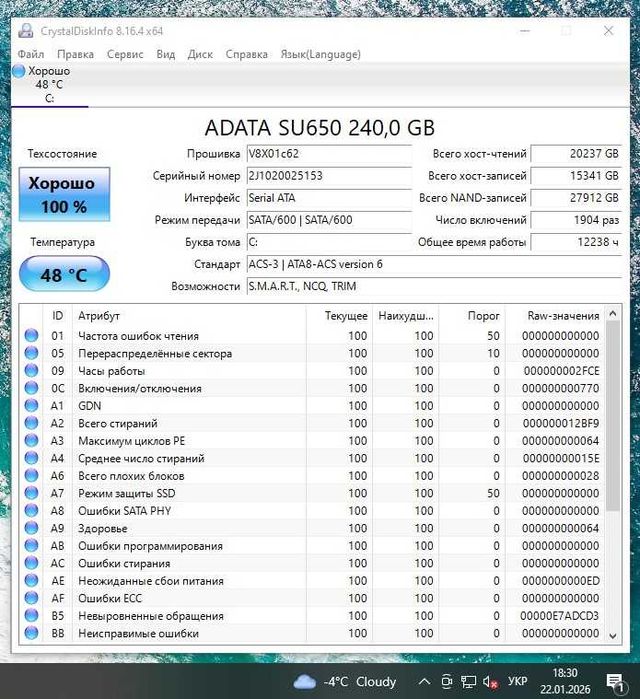Open the weather widget showing -4°C Cloudy
This screenshot has width=640, height=699.
click(x=345, y=682)
